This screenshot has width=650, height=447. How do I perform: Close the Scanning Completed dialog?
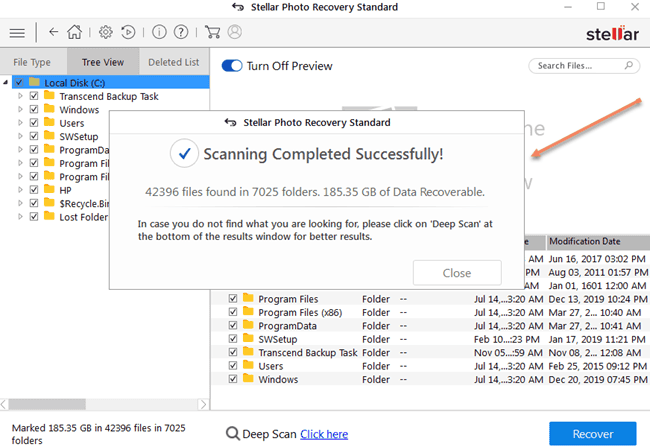(x=457, y=273)
